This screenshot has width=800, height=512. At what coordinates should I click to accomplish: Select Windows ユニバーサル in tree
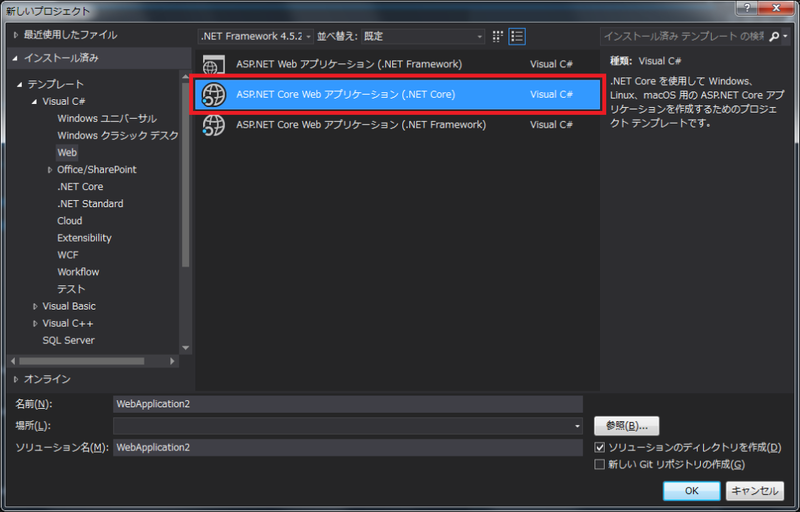click(107, 119)
